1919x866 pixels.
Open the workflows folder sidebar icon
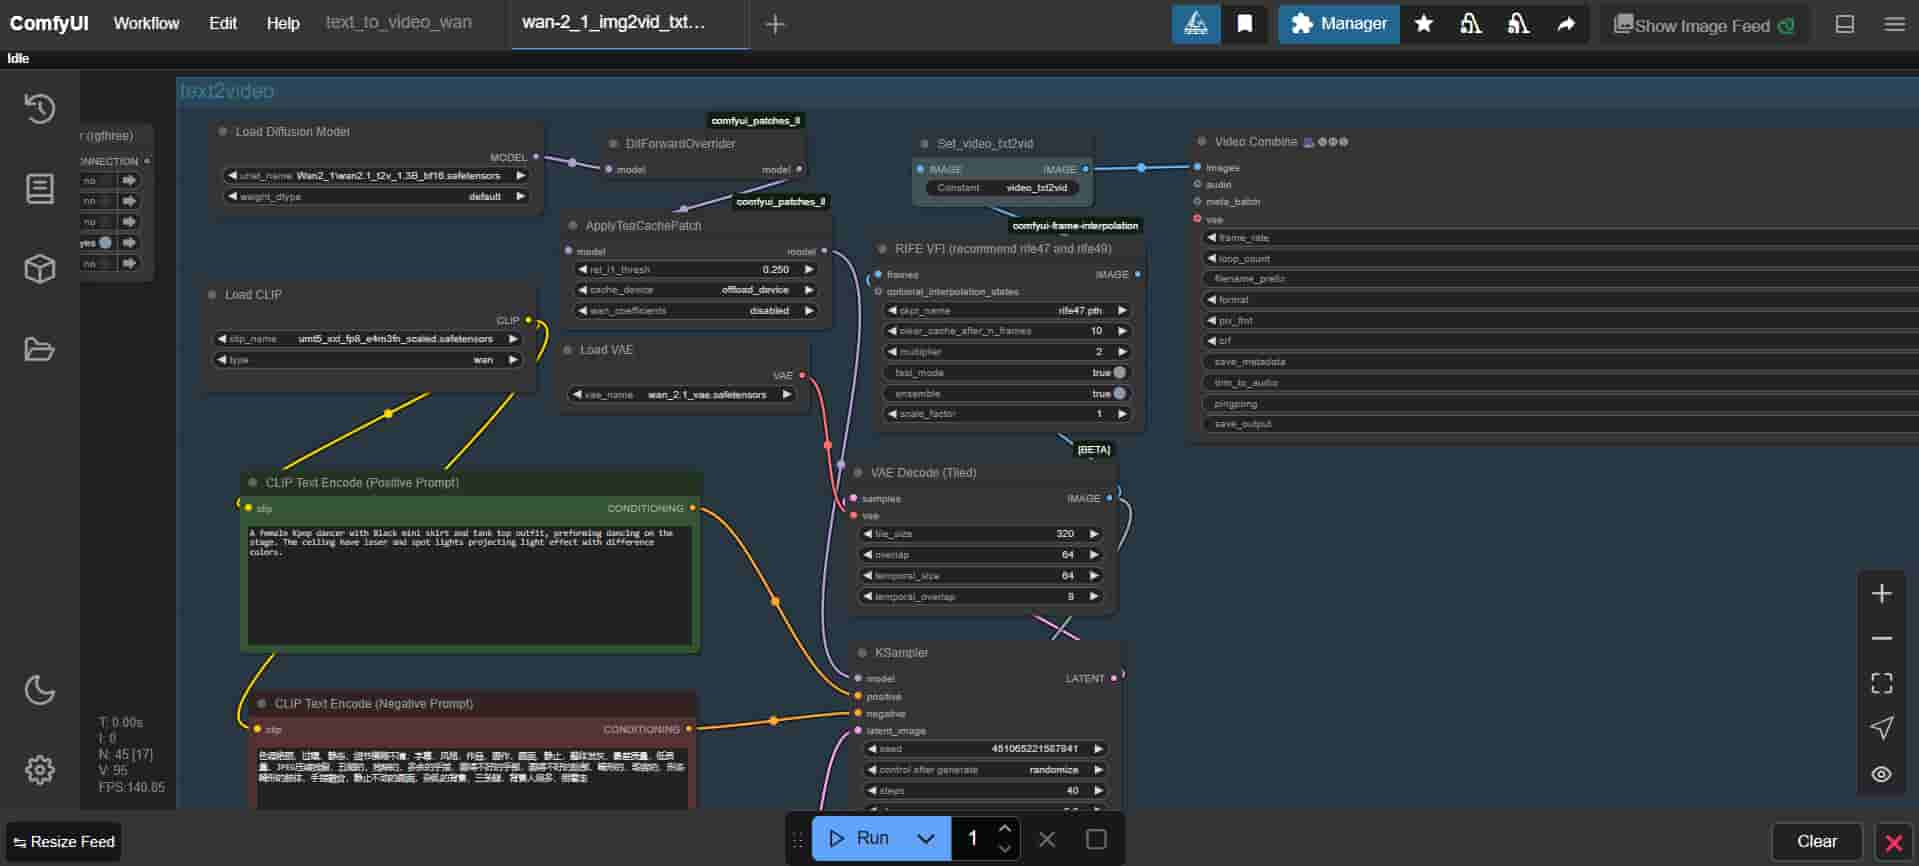pyautogui.click(x=40, y=349)
